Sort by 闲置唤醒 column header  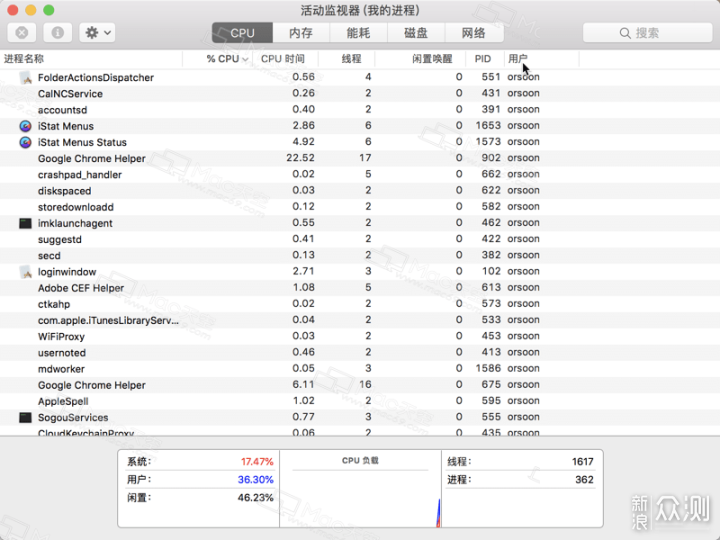tap(421, 59)
